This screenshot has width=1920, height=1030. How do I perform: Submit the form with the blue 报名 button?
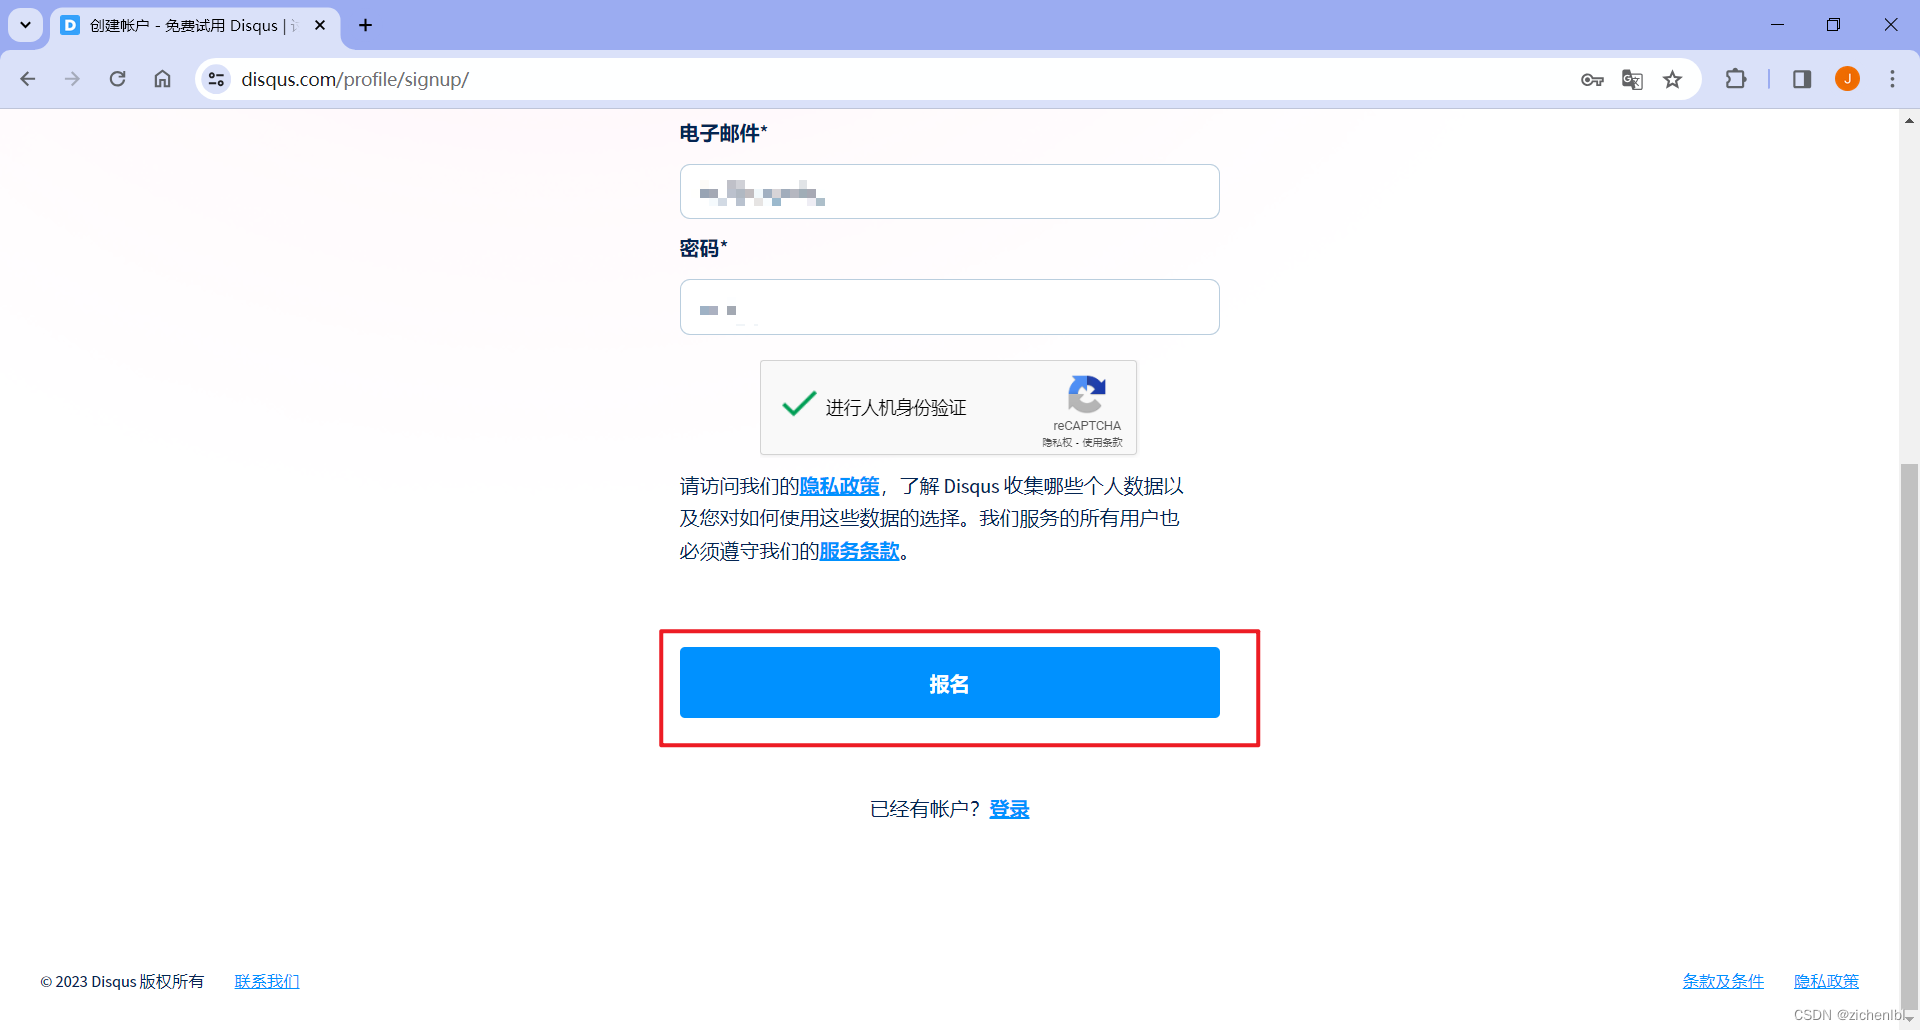pyautogui.click(x=949, y=682)
